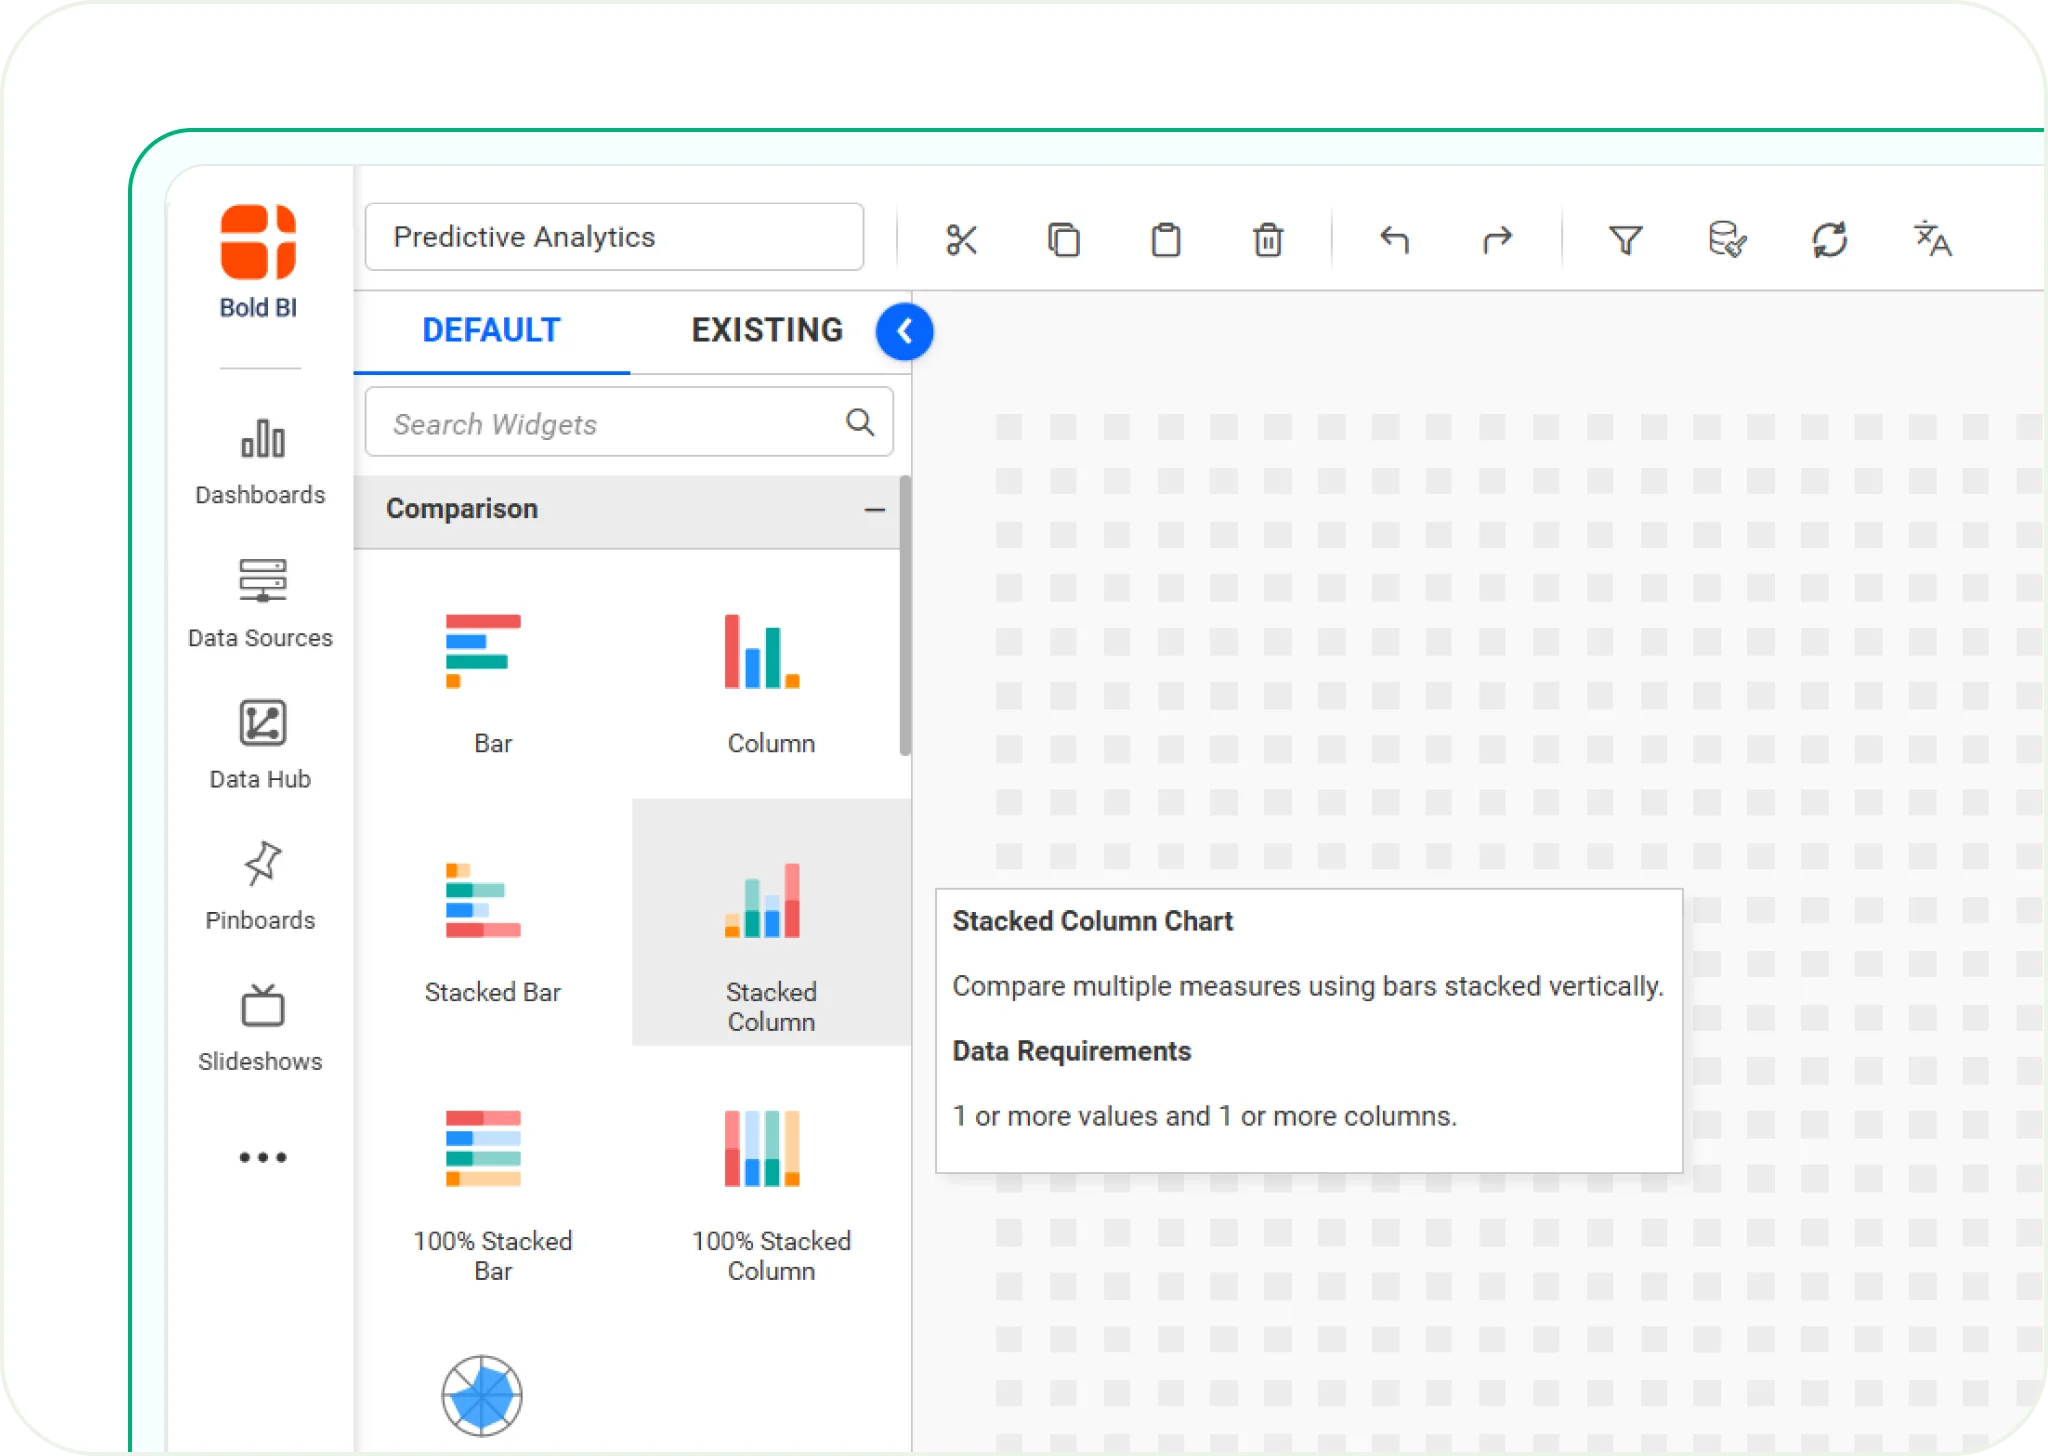The height and width of the screenshot is (1456, 2048).
Task: Click the Refresh icon in toolbar
Action: (1829, 240)
